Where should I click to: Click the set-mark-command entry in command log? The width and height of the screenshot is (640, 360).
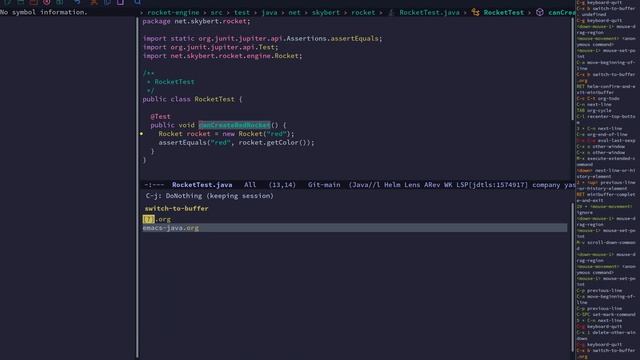click(606, 314)
